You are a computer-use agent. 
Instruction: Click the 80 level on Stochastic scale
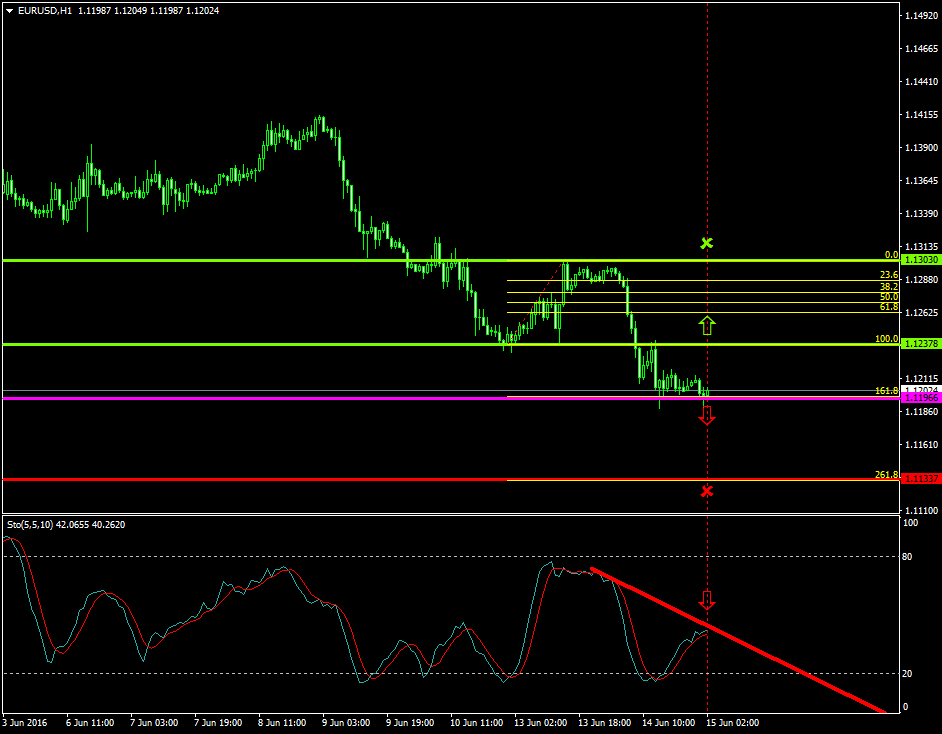[908, 557]
